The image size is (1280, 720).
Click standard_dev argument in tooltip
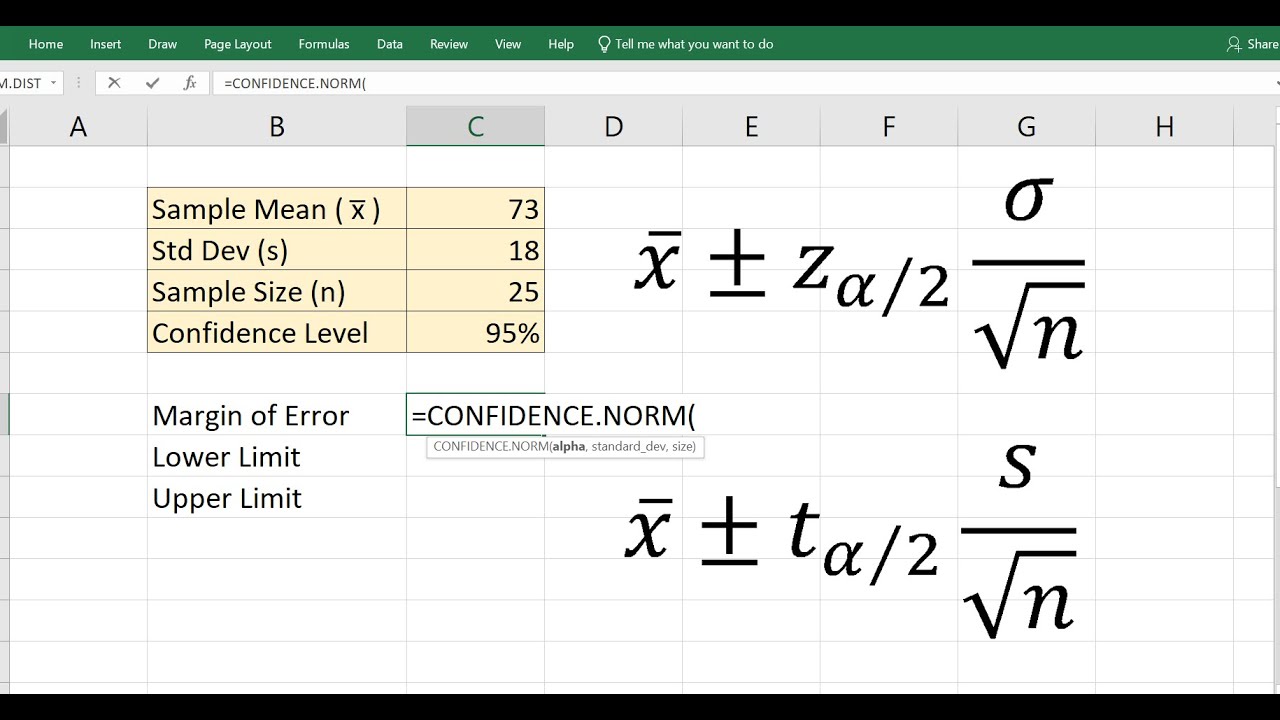(x=628, y=447)
